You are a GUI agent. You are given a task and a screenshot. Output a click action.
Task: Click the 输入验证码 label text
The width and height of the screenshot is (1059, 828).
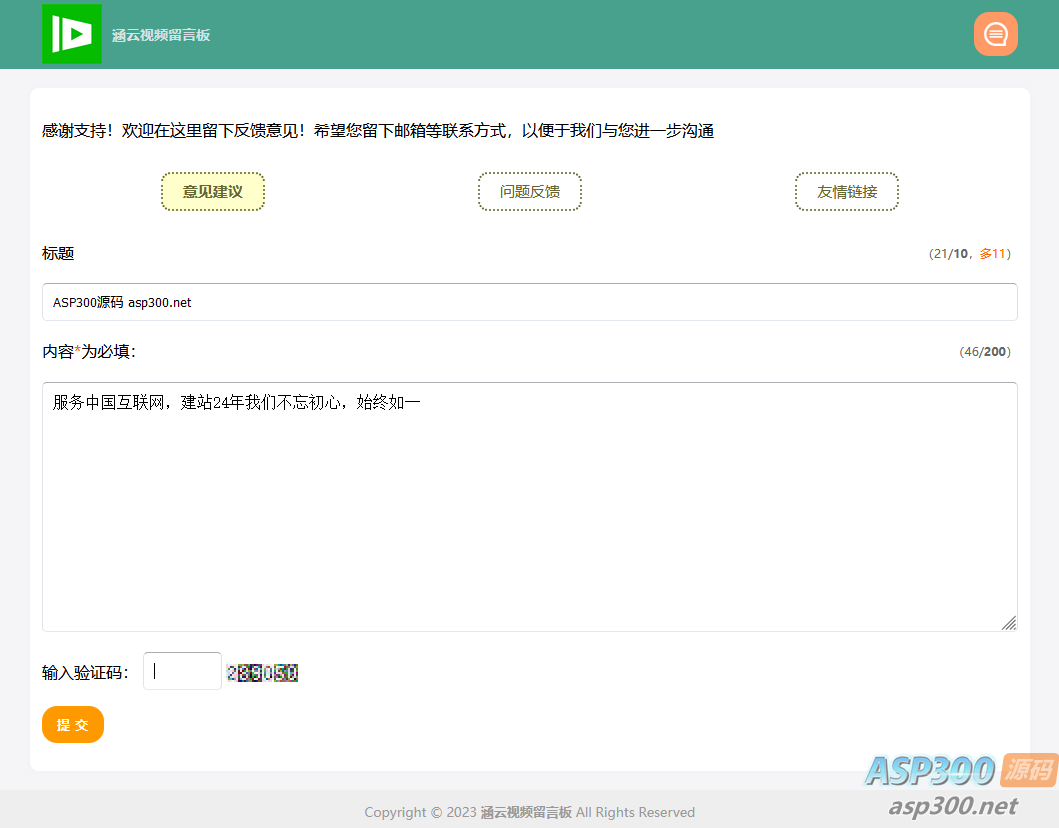85,673
